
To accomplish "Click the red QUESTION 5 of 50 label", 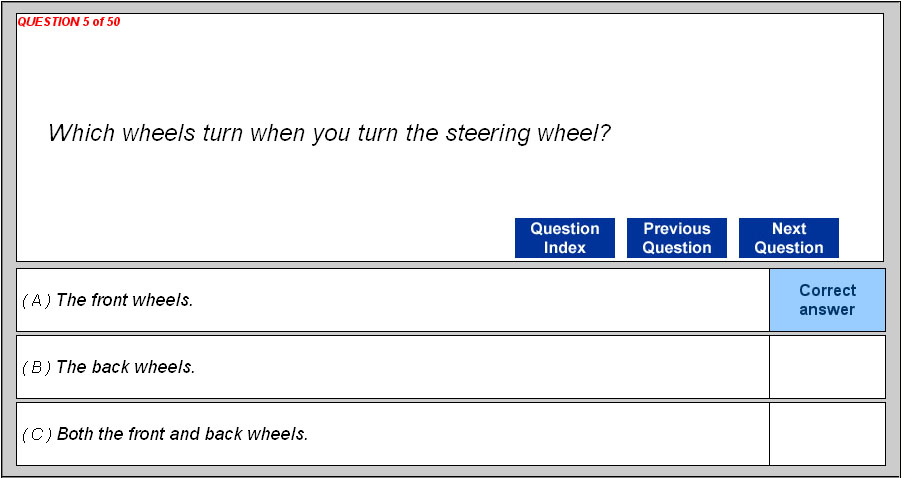I will click(69, 22).
